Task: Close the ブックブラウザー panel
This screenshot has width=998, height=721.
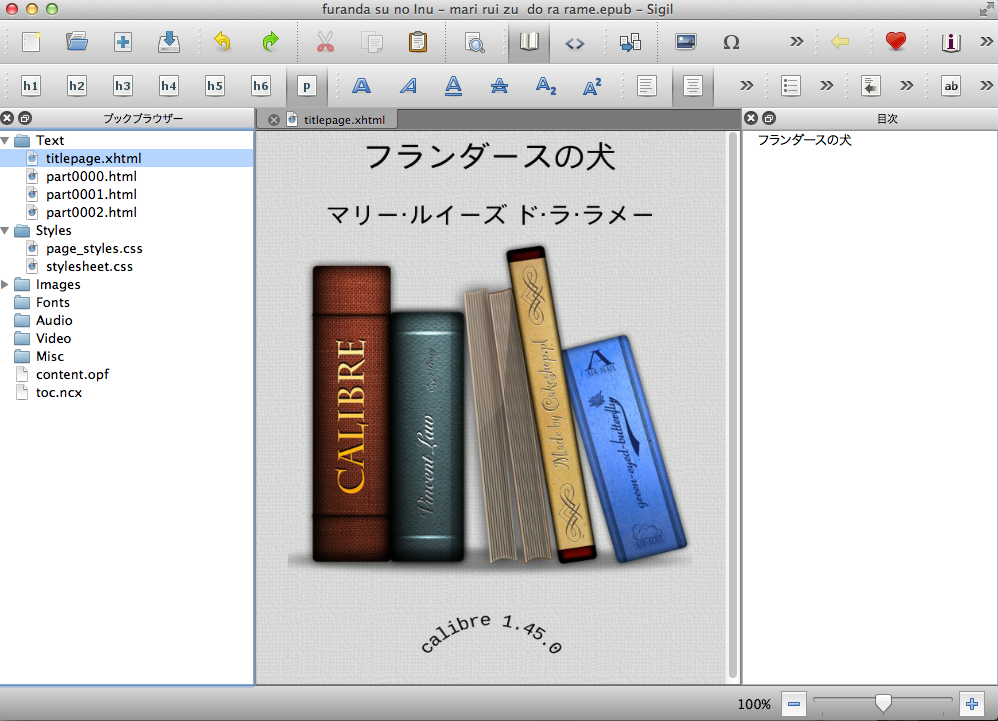Action: (8, 118)
